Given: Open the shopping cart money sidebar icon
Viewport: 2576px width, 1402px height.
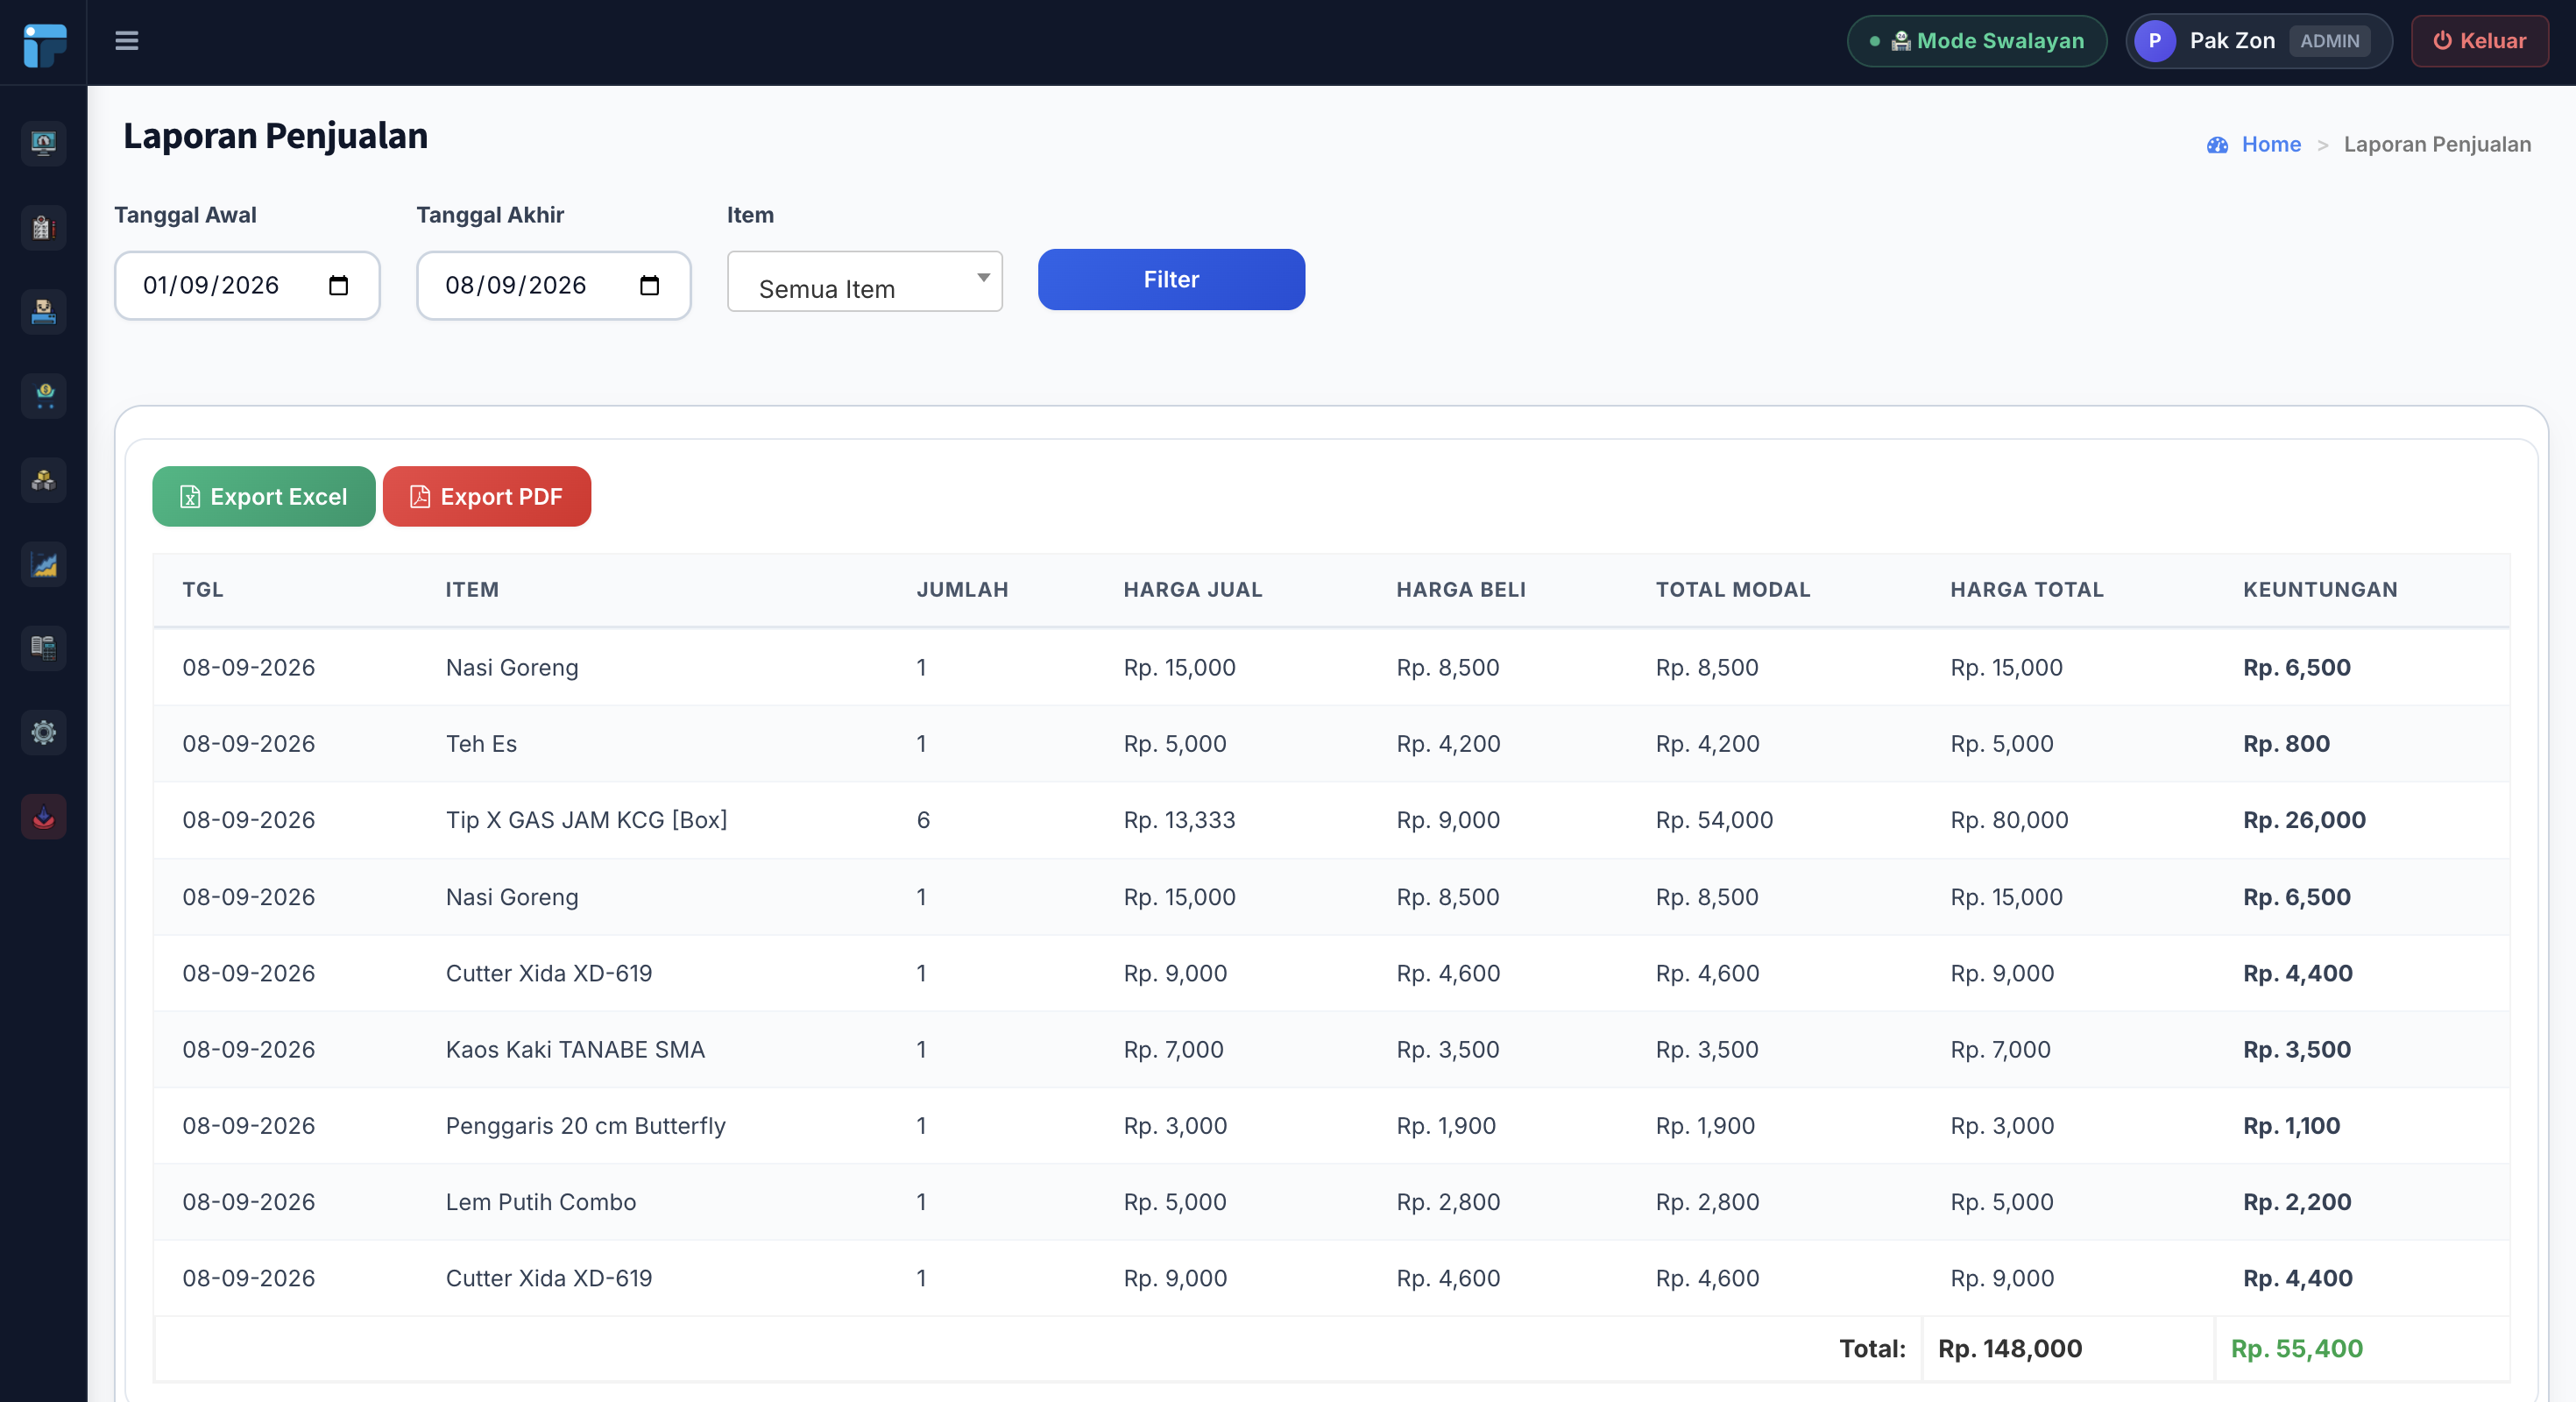Looking at the screenshot, I should (43, 396).
